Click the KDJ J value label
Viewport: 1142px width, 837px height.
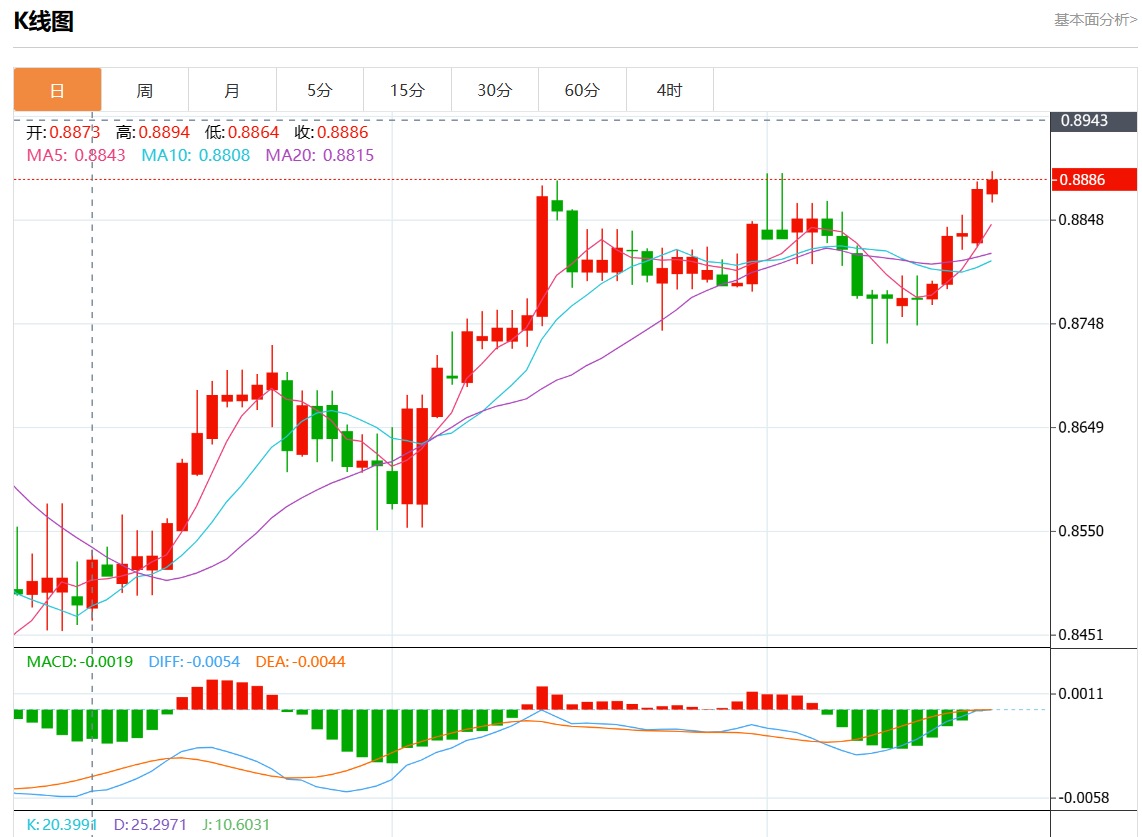pyautogui.click(x=236, y=824)
